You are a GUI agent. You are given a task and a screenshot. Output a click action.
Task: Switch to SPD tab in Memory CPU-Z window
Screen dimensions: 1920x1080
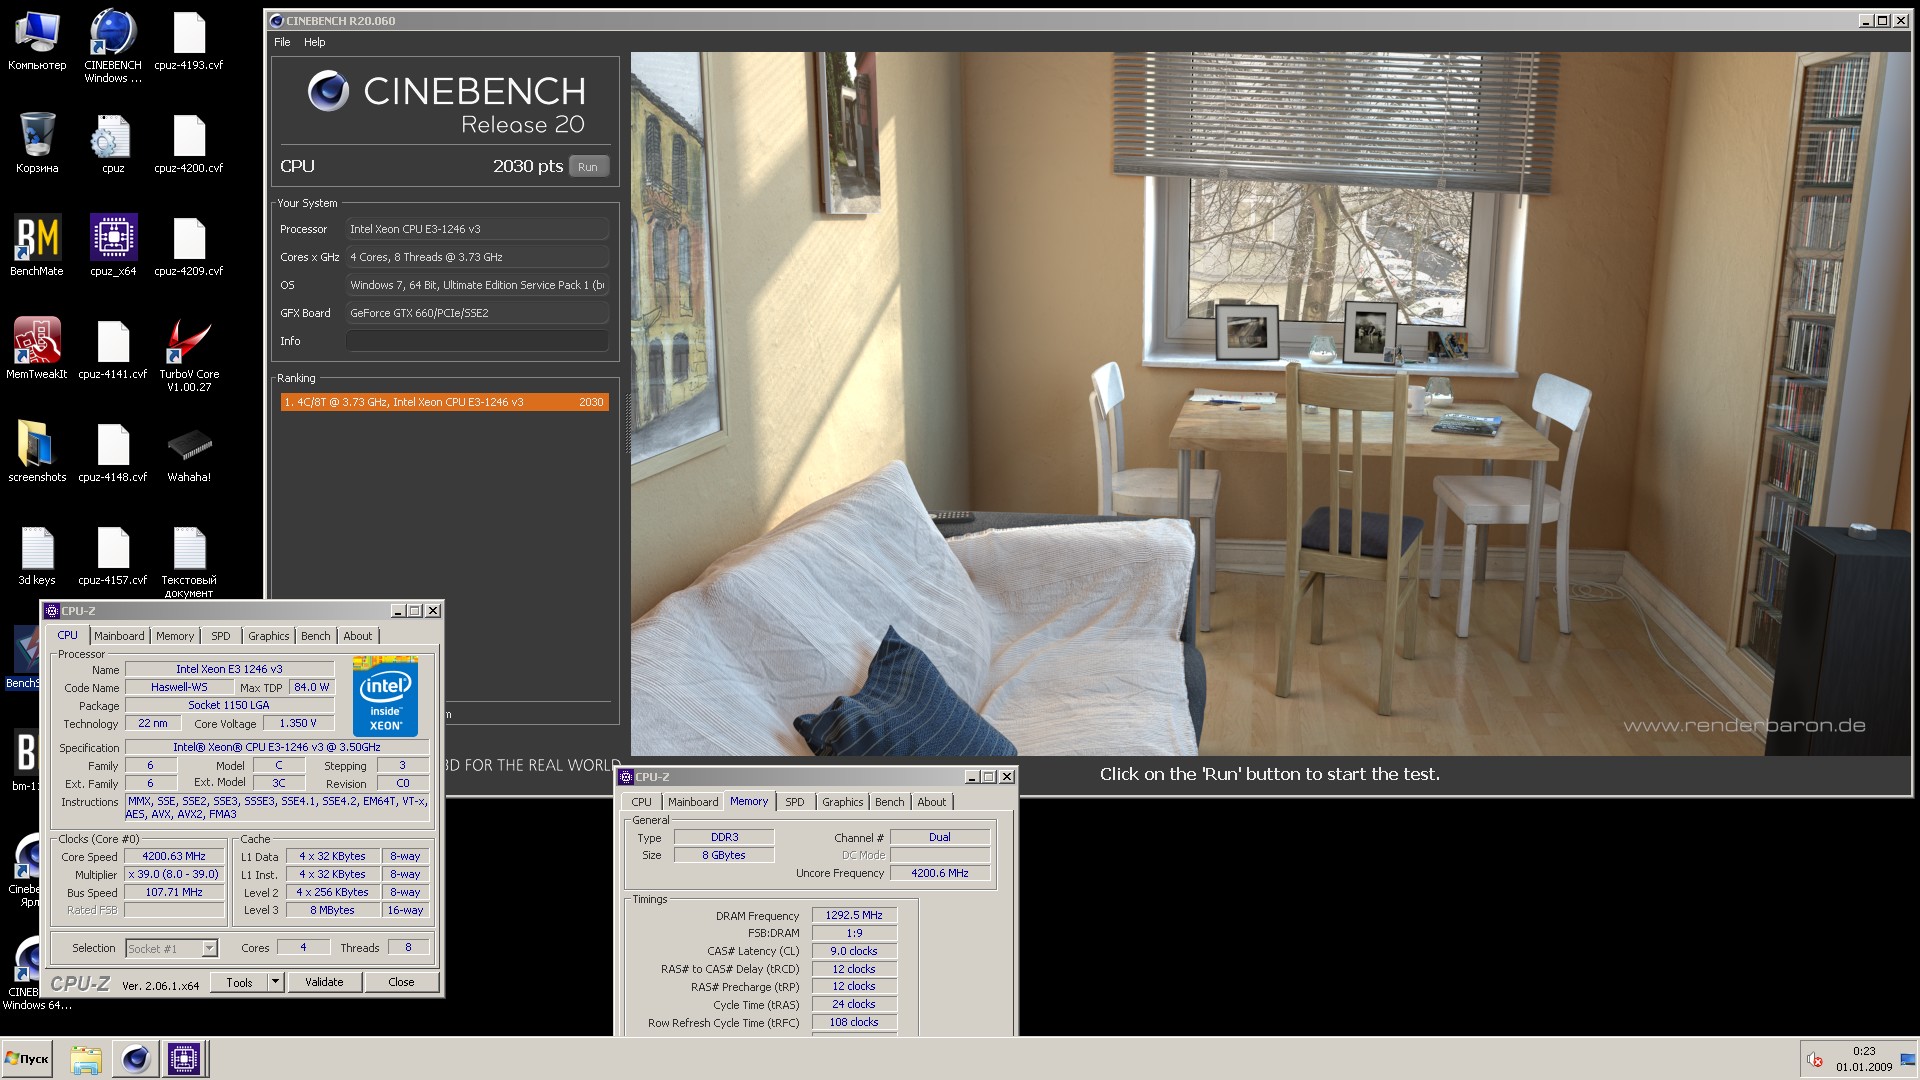(795, 802)
